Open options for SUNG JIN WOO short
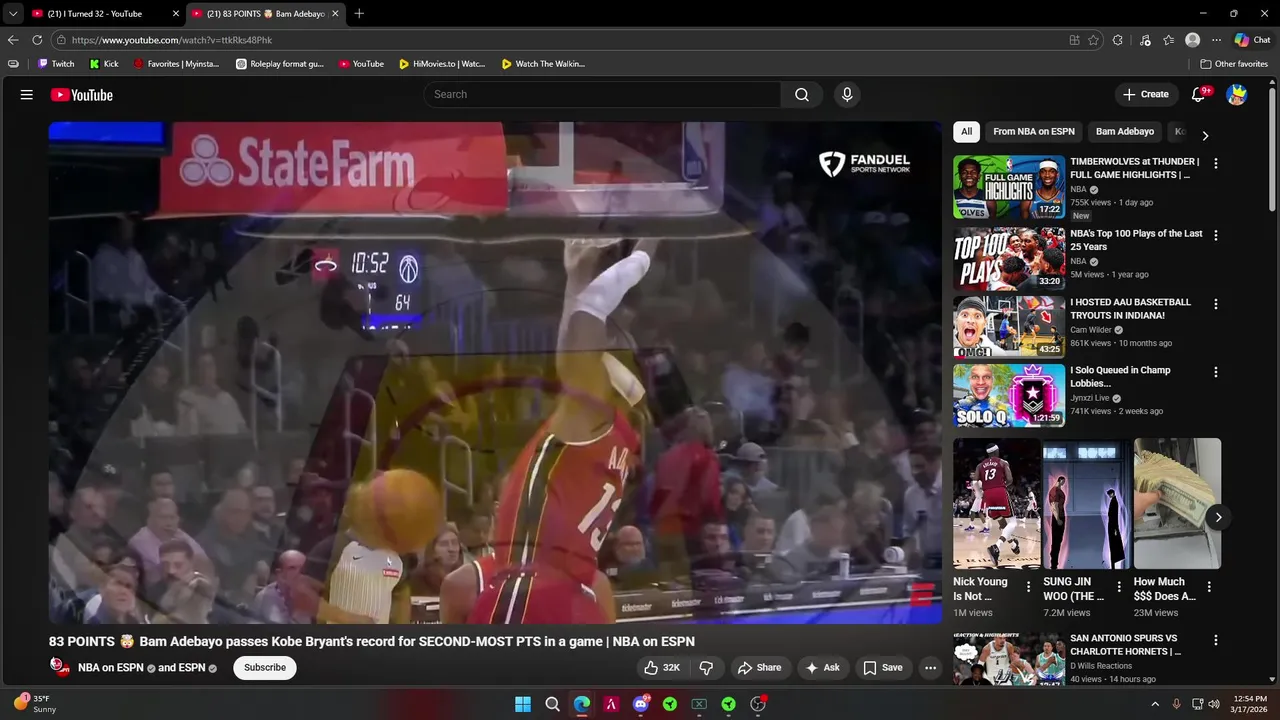The image size is (1280, 720). (1119, 587)
